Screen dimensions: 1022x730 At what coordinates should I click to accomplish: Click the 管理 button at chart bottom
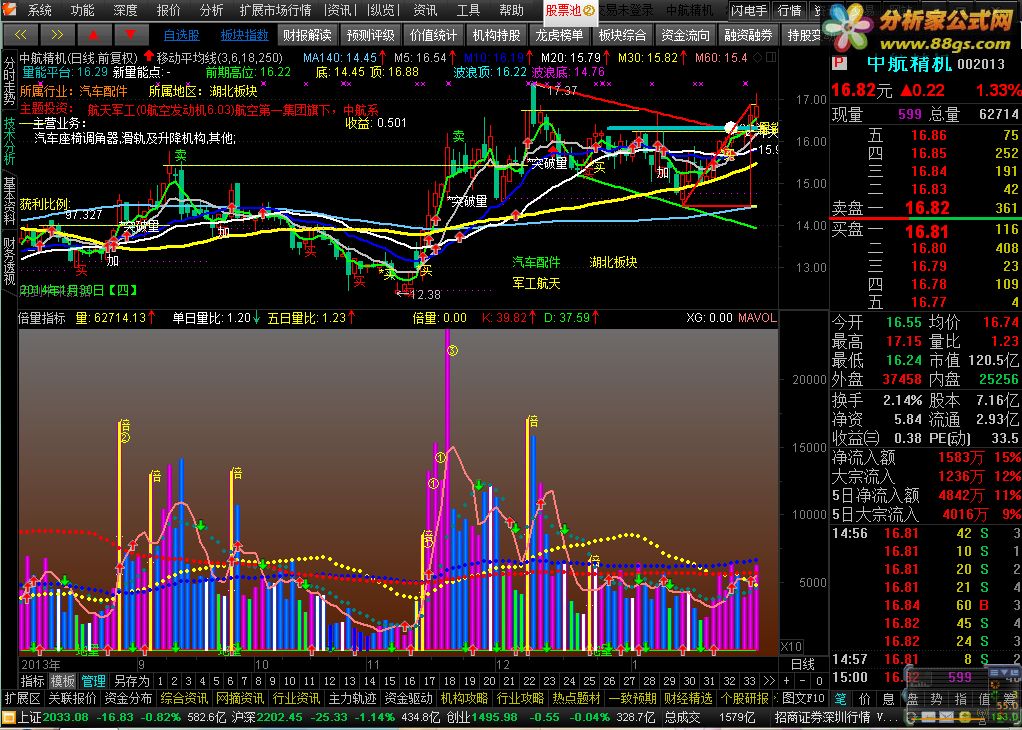[93, 681]
